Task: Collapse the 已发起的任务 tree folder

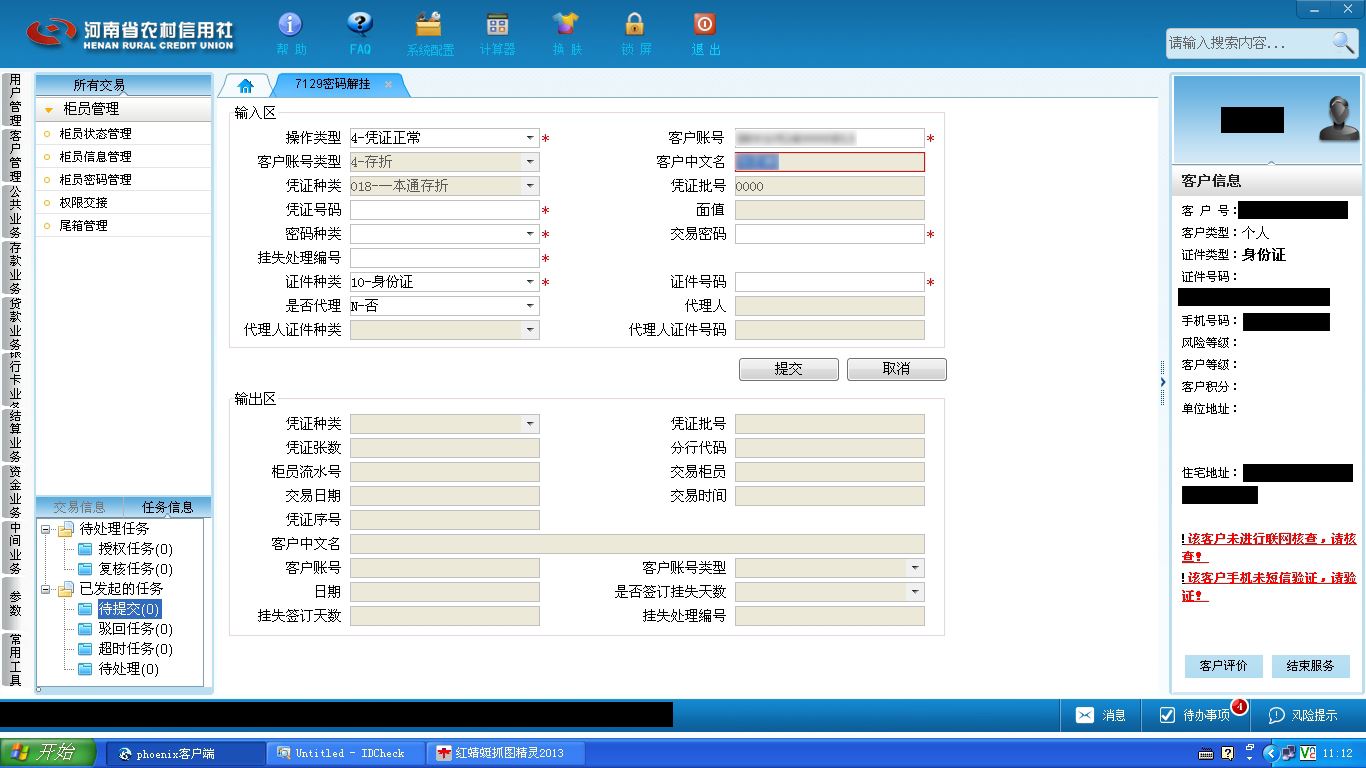Action: (45, 589)
